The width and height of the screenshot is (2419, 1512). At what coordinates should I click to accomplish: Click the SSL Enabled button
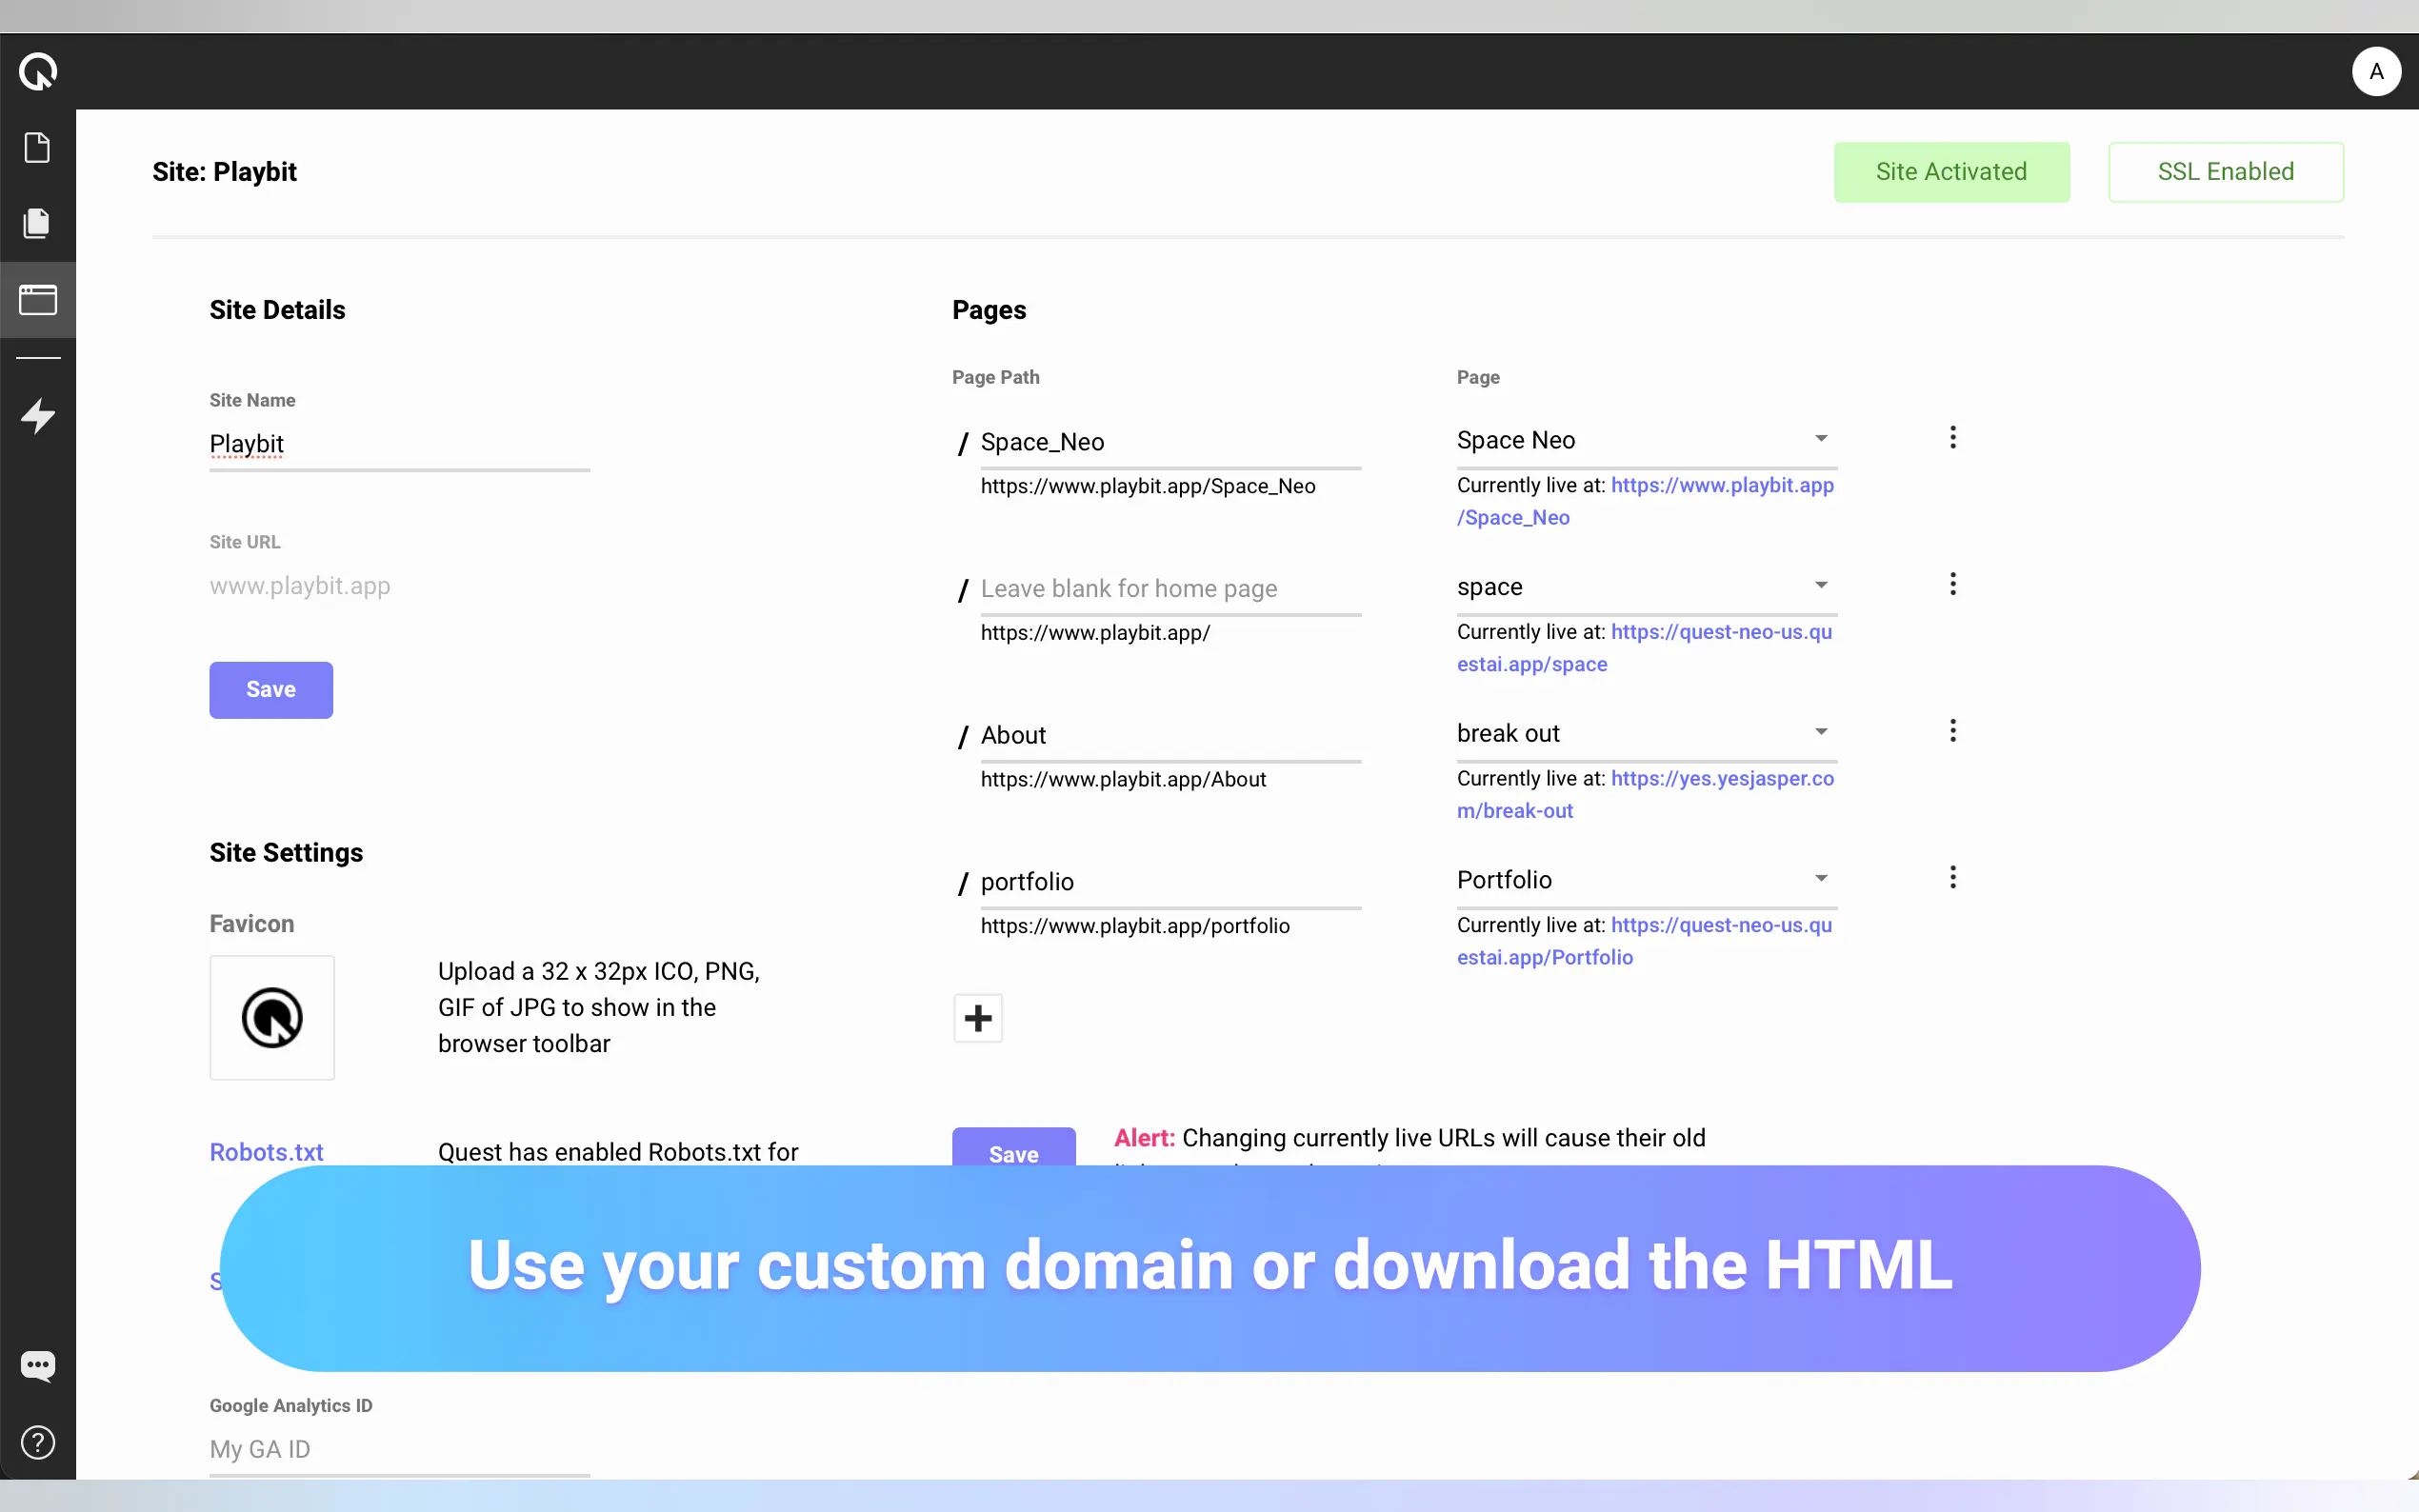(x=2225, y=172)
